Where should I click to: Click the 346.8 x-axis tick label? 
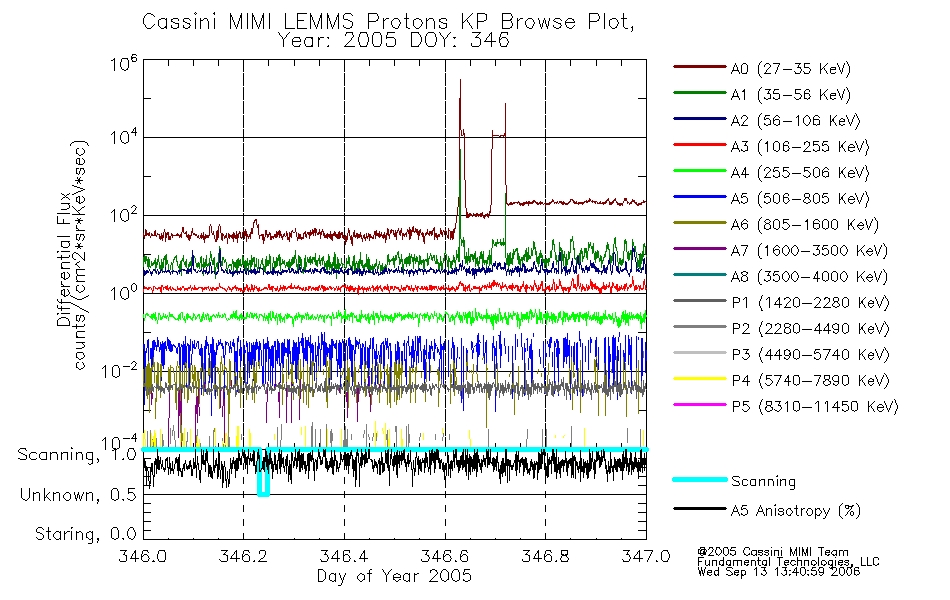click(x=545, y=556)
